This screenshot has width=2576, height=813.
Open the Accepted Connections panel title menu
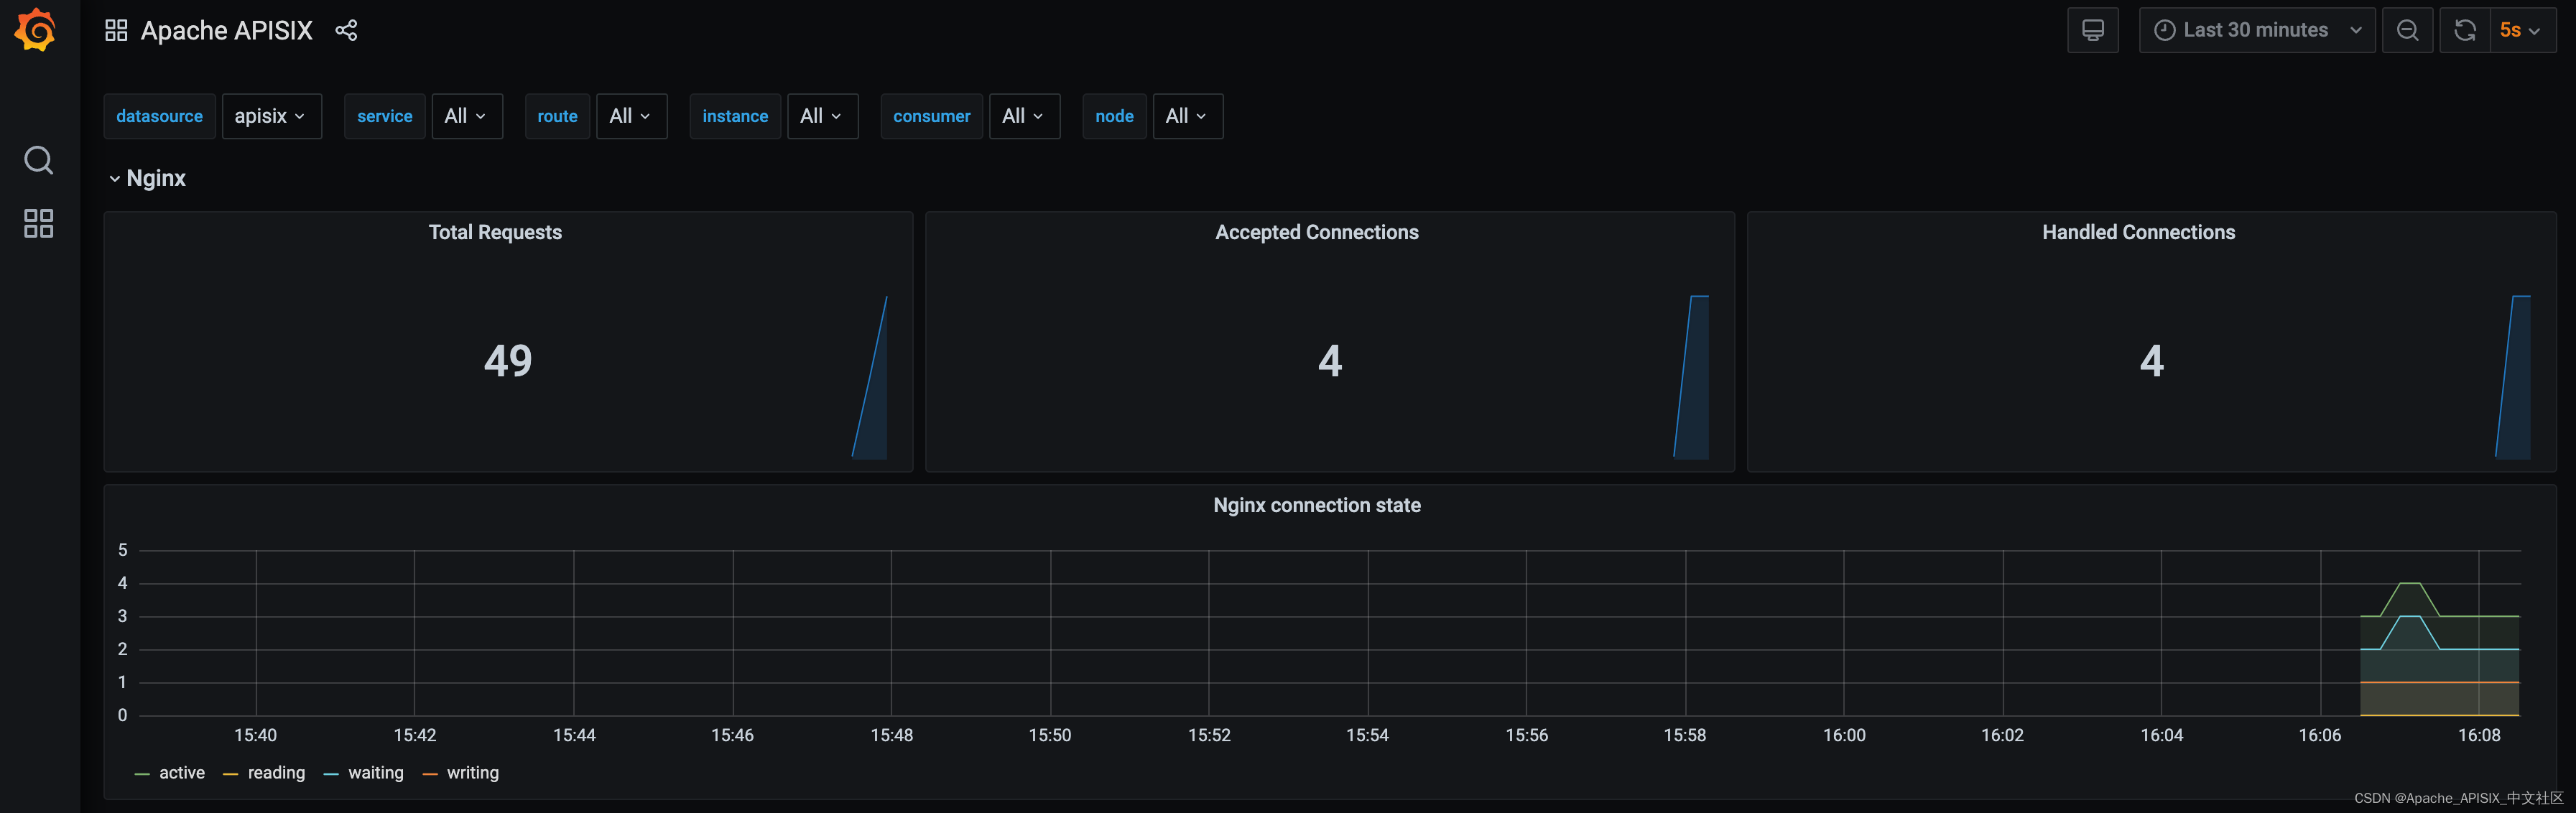(1316, 232)
